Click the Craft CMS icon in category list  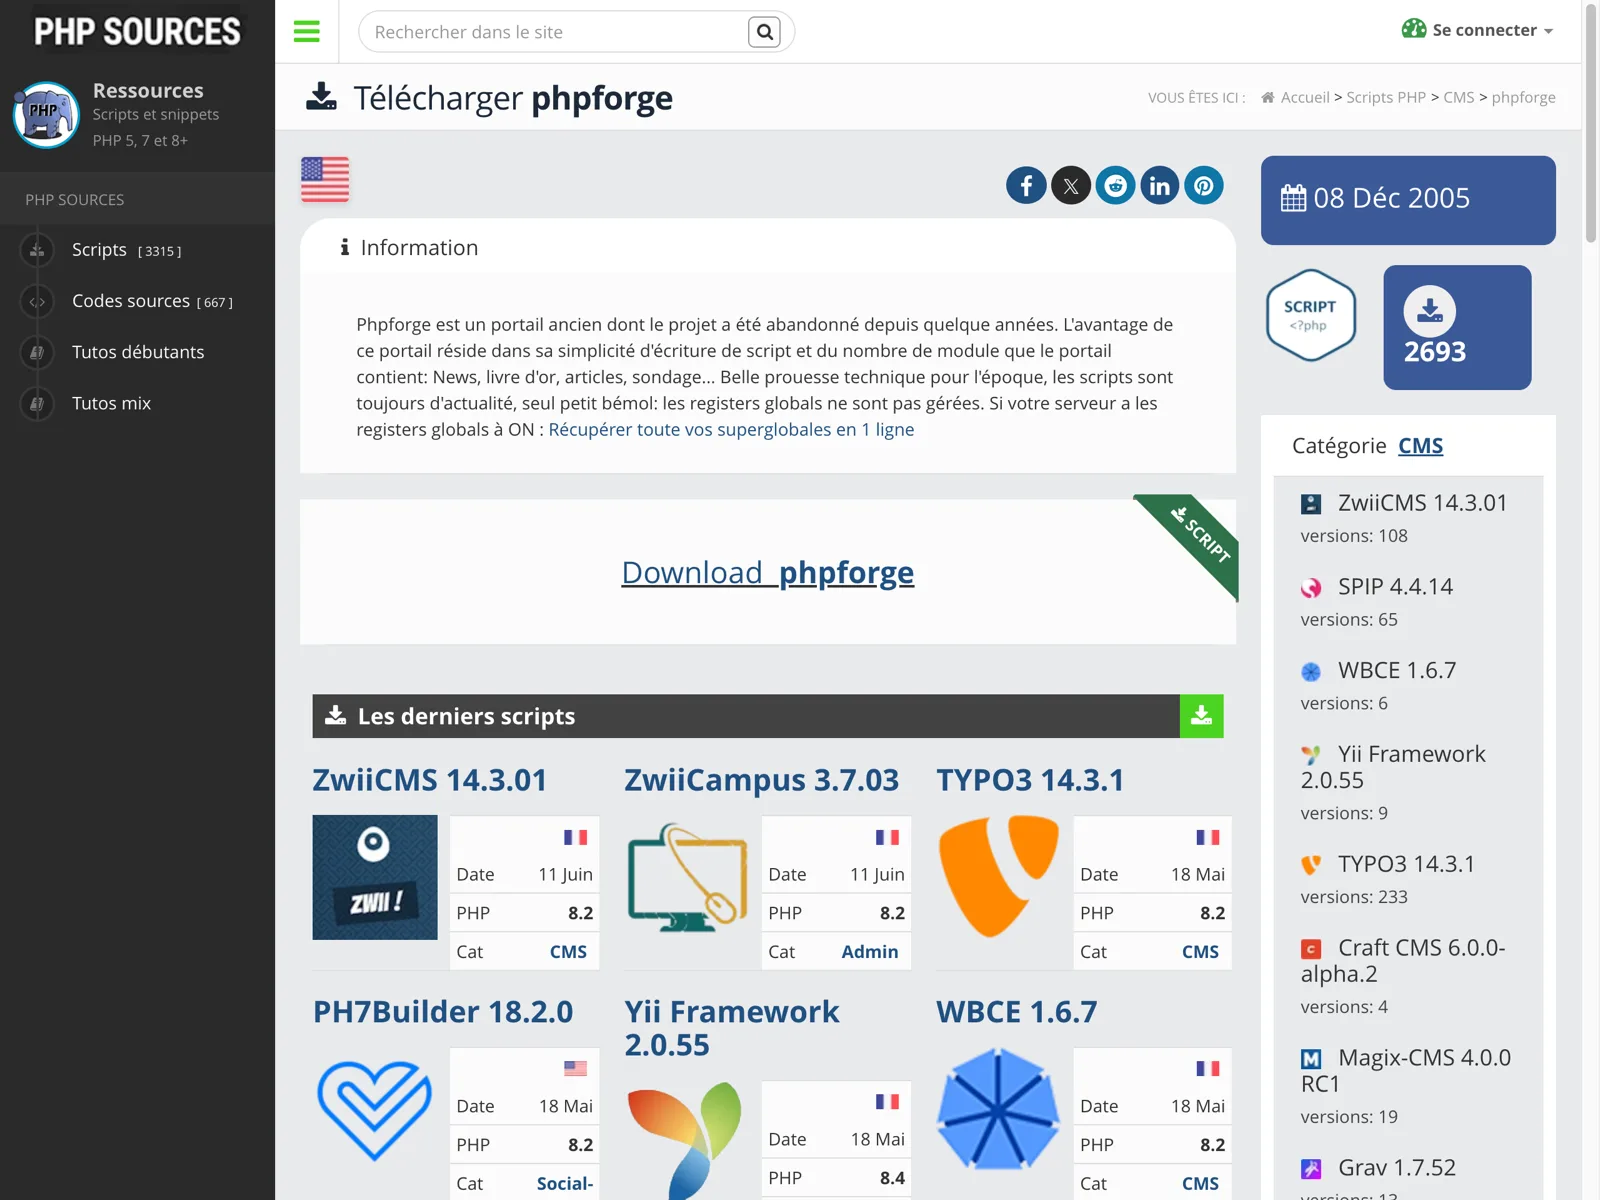tap(1311, 949)
